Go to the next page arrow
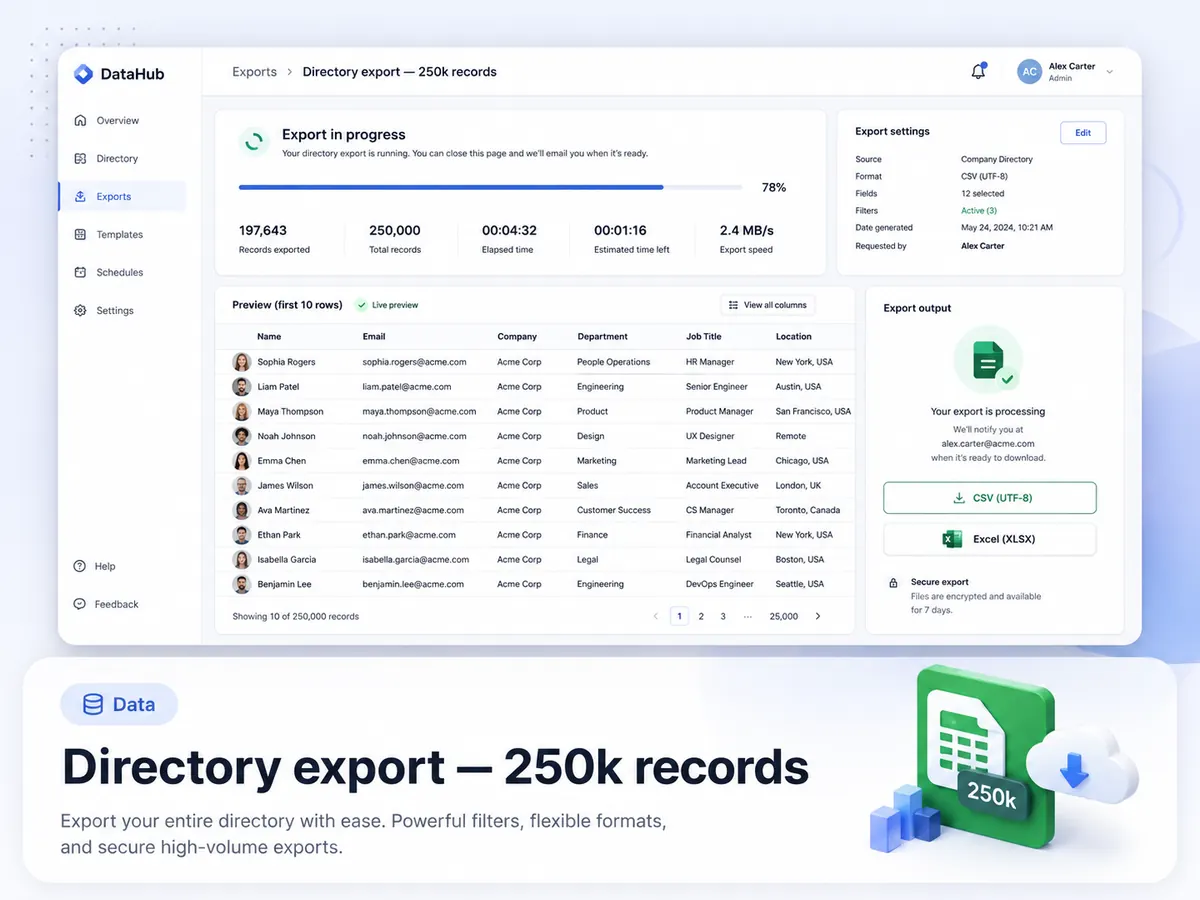This screenshot has width=1200, height=900. 818,616
